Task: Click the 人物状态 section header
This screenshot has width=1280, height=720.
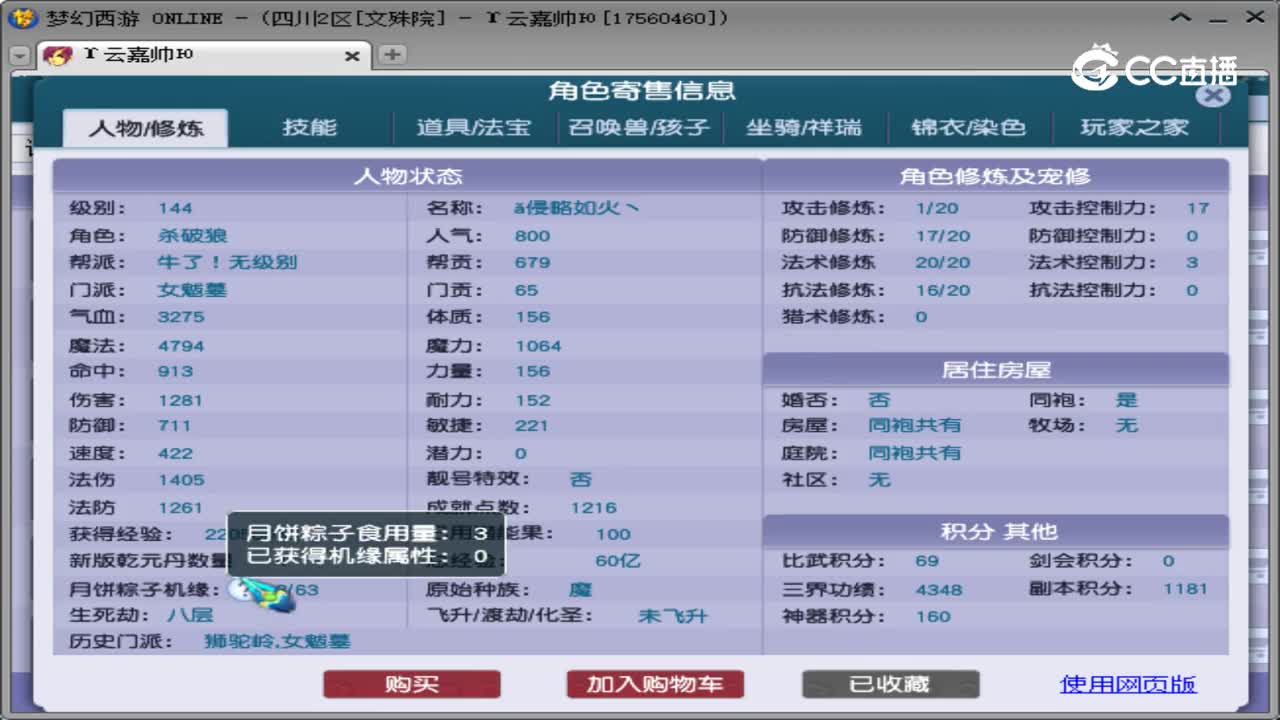Action: 407,176
